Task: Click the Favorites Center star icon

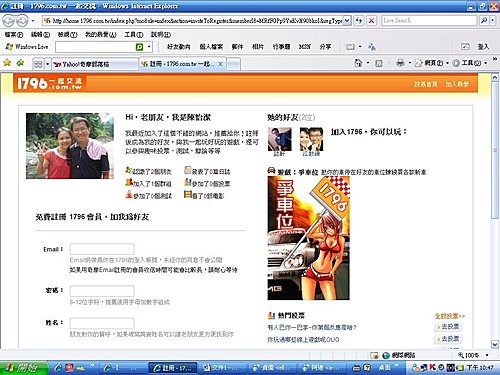Action: (7, 63)
